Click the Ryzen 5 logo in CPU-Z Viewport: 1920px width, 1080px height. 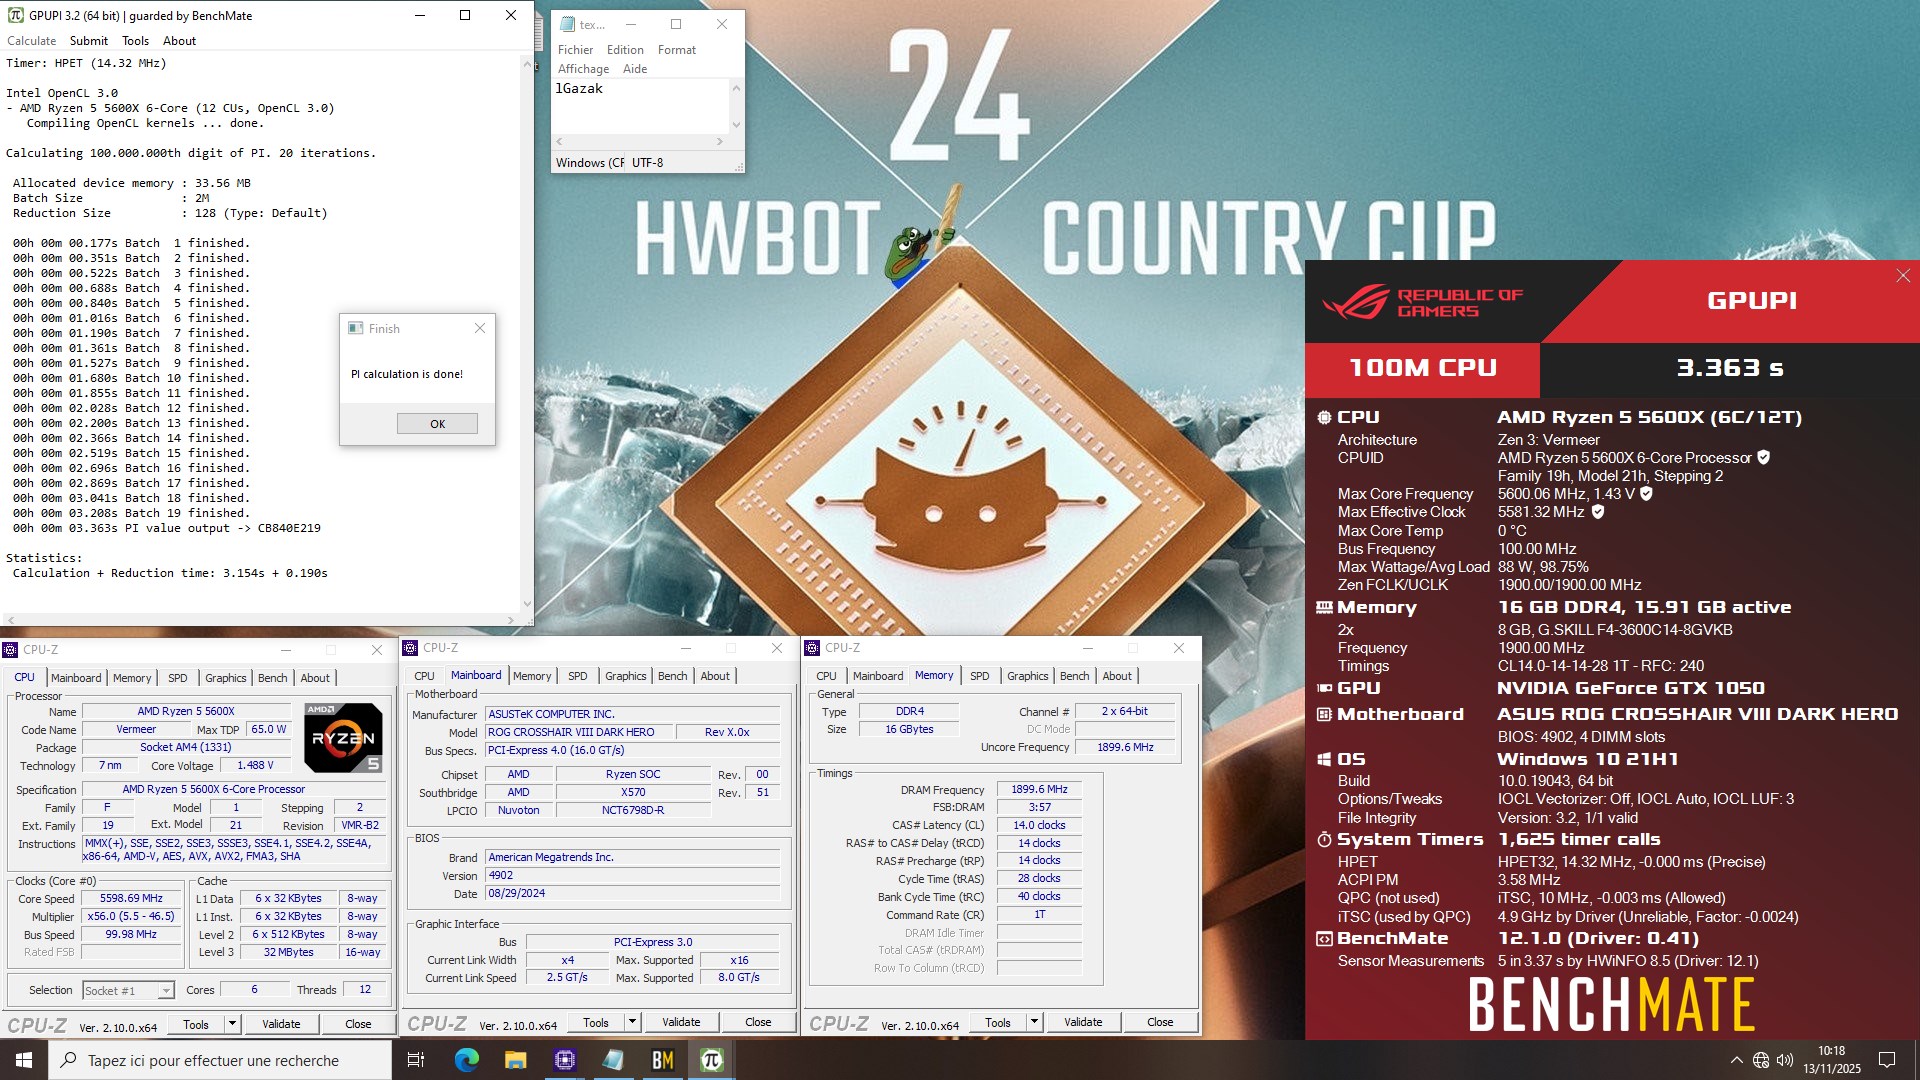343,738
